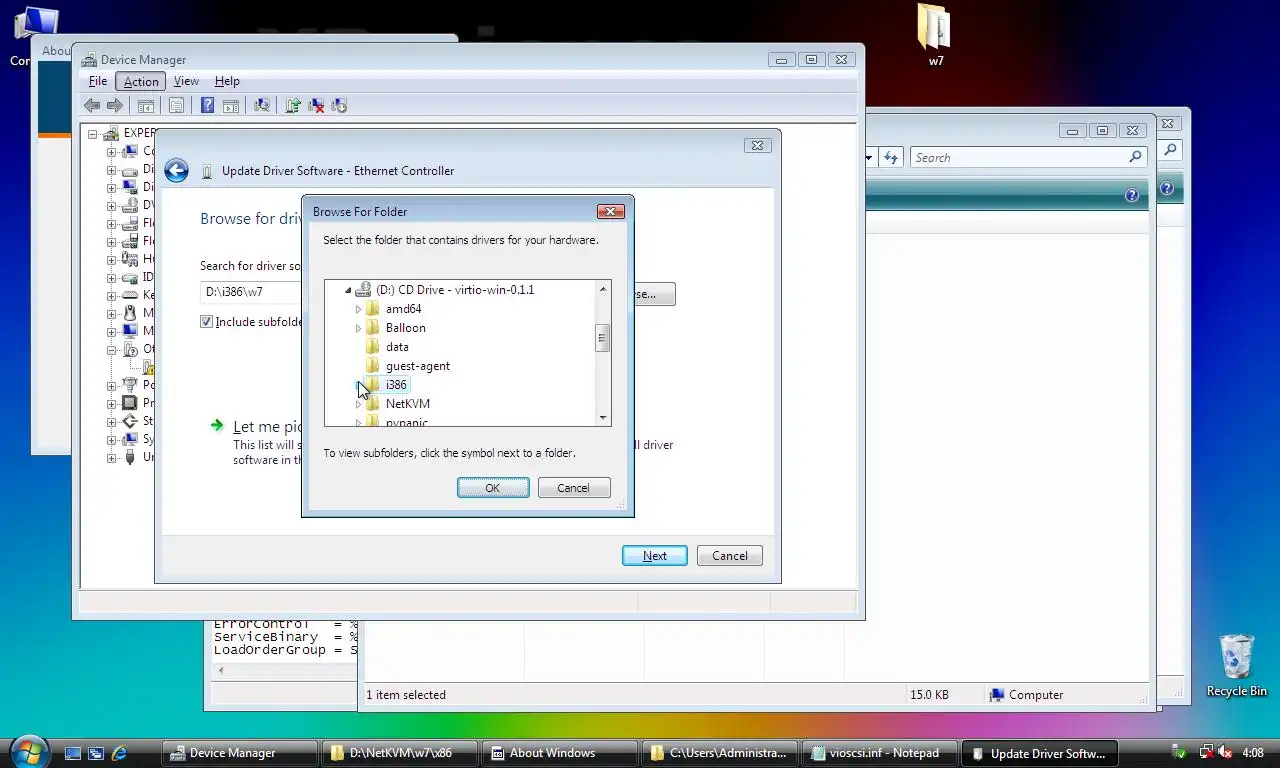Click the blue Help question-mark toolbar icon
This screenshot has width=1280, height=768.
point(207,105)
